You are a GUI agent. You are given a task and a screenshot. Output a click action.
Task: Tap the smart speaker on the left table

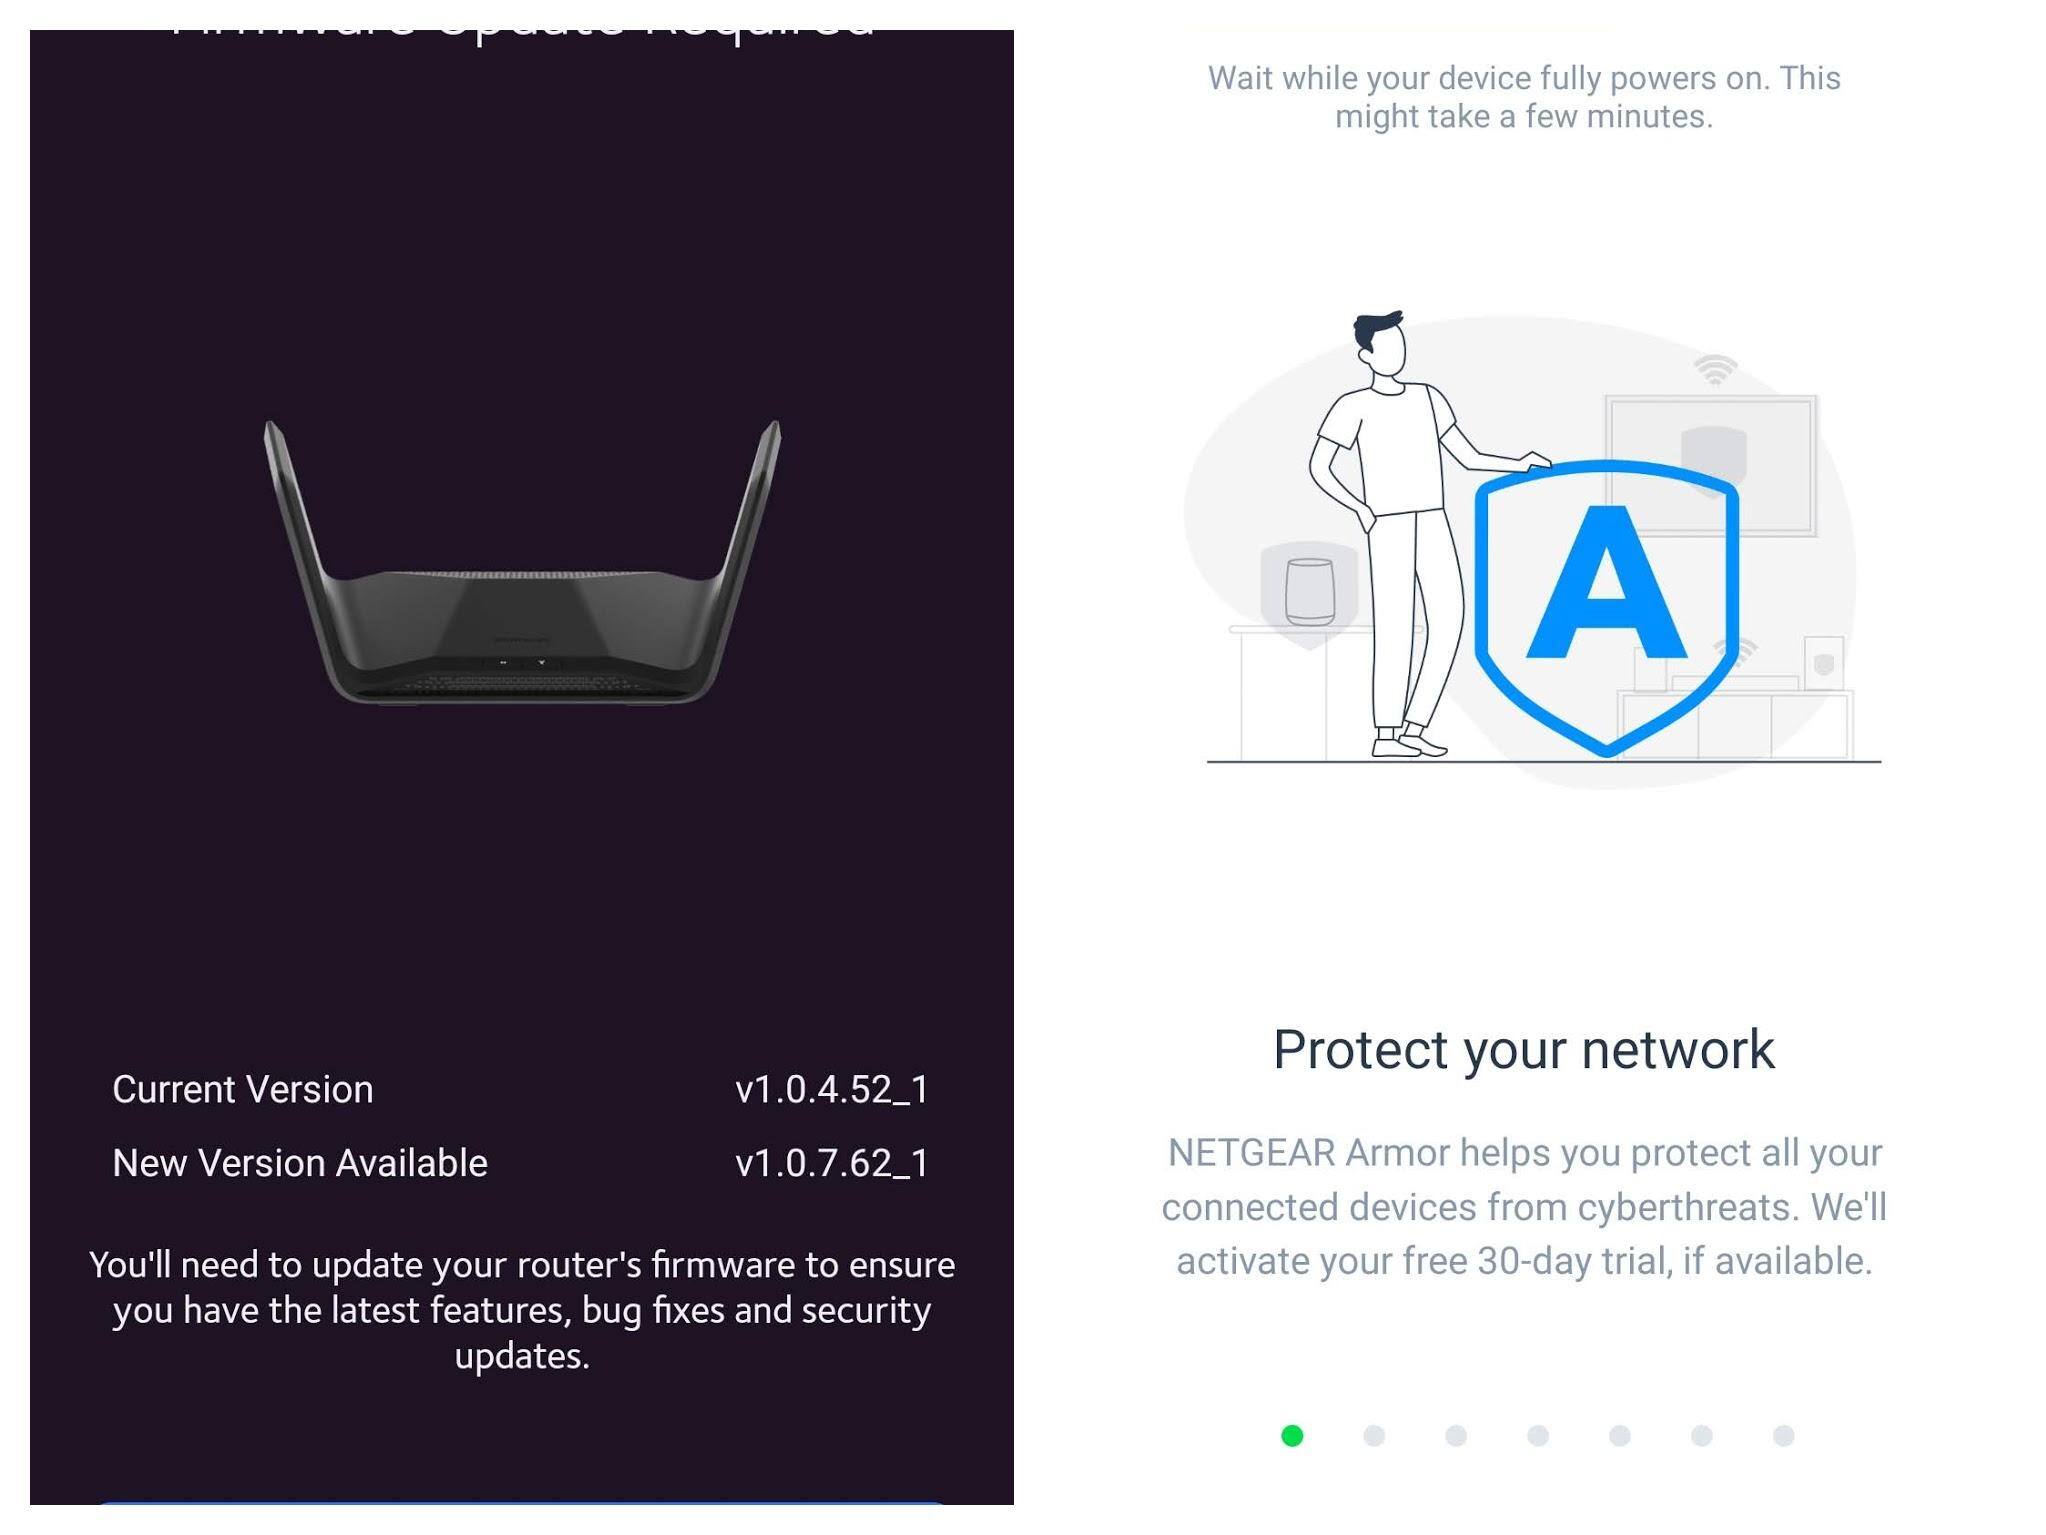point(1309,592)
